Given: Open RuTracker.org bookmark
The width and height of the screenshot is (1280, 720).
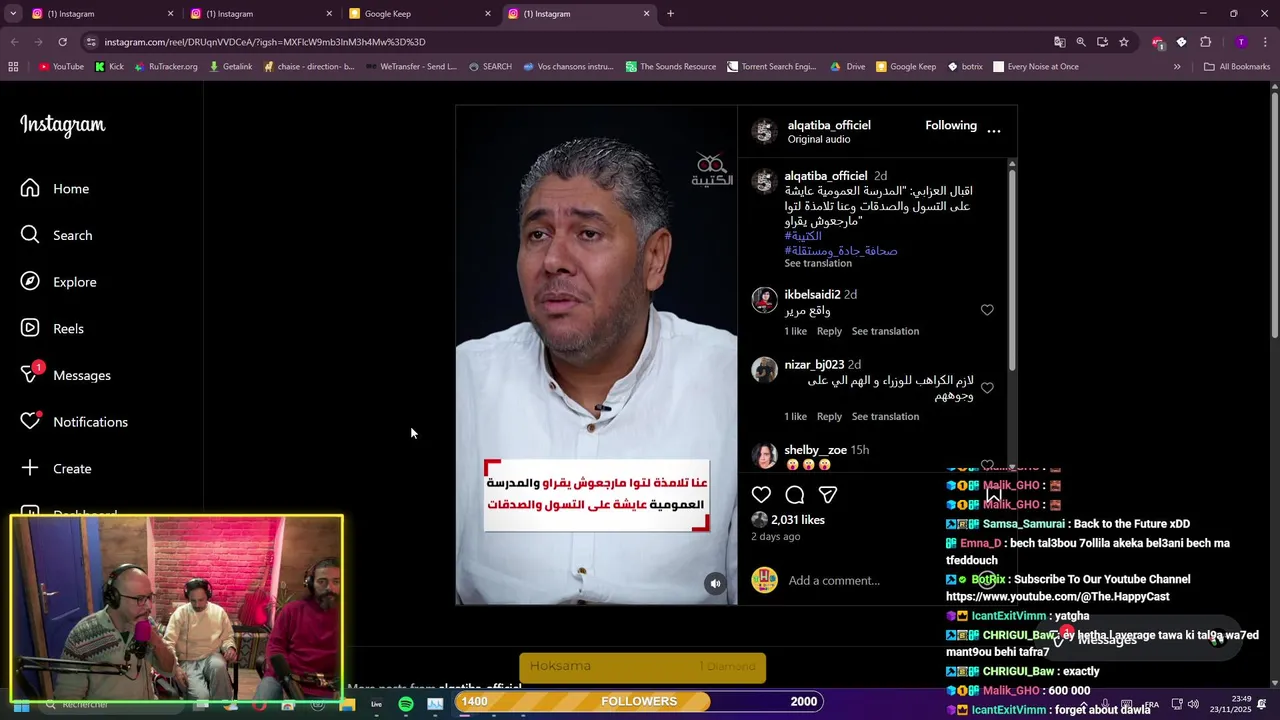Looking at the screenshot, I should (166, 67).
